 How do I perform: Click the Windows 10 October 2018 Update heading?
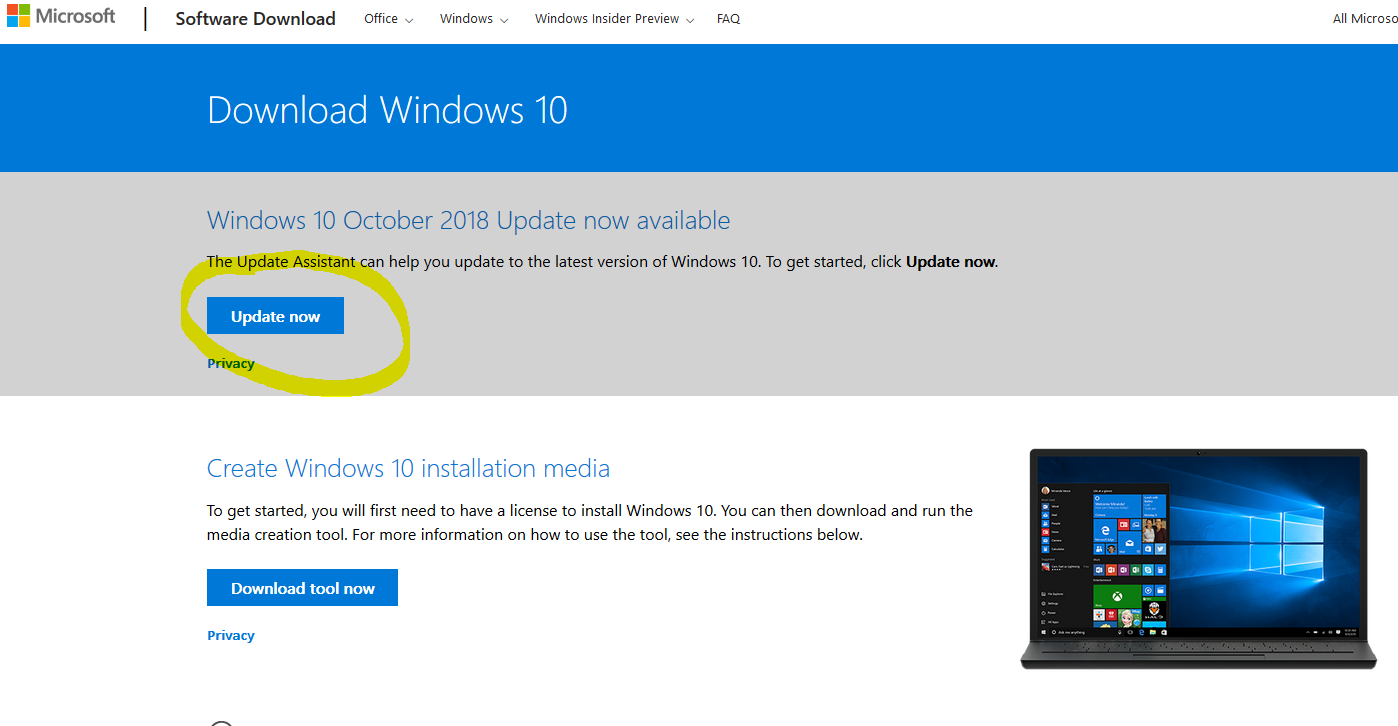[468, 220]
